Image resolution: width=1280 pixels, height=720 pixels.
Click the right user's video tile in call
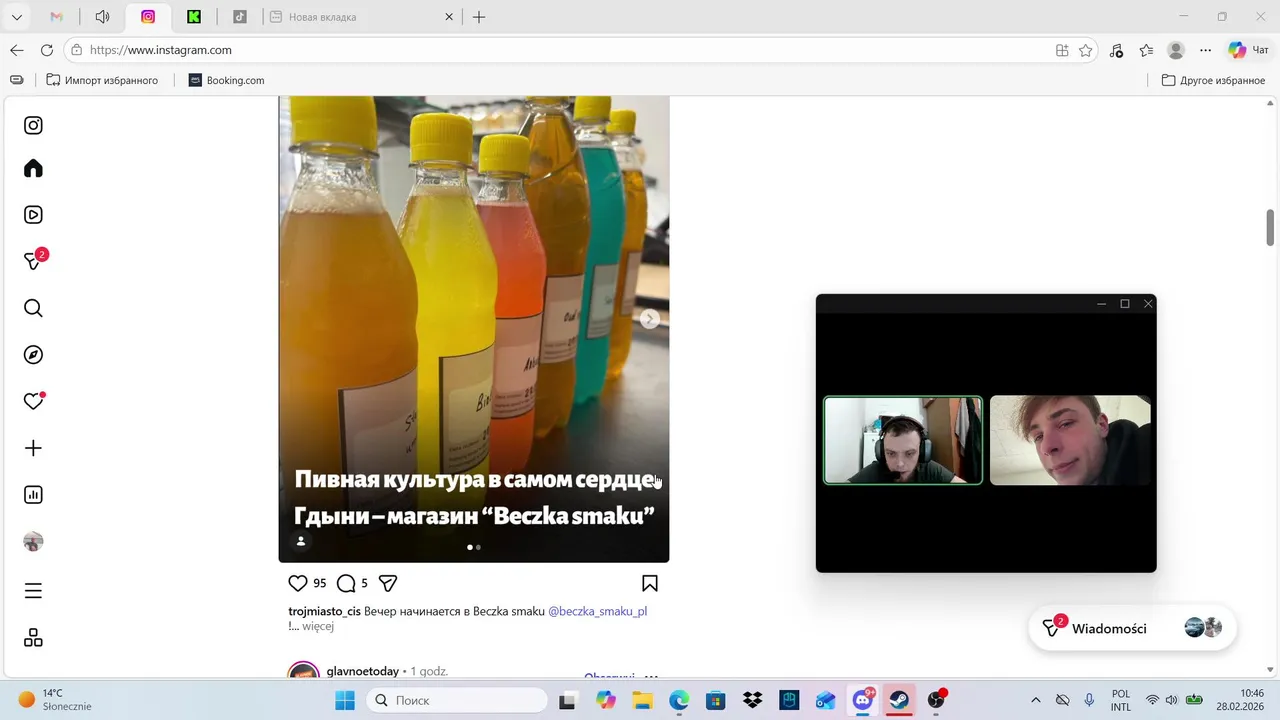(x=1070, y=440)
